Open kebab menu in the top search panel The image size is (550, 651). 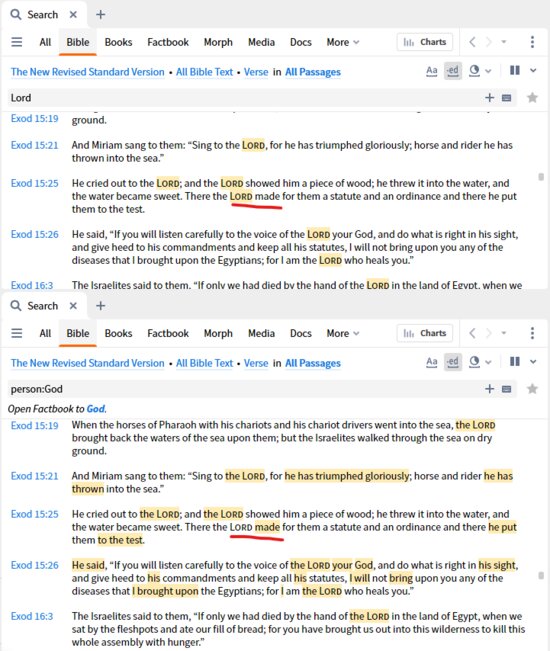click(x=532, y=42)
